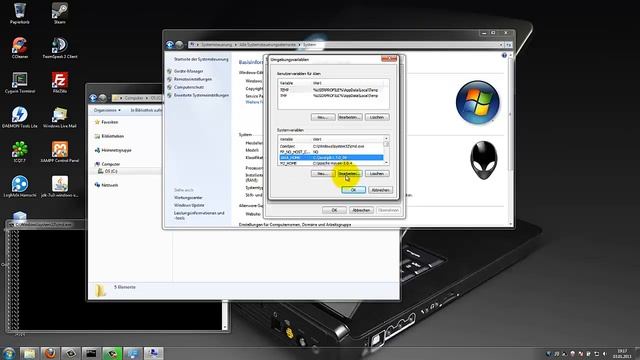The height and width of the screenshot is (360, 640).
Task: Select the jdk installer desktop icon
Action: click(x=60, y=187)
